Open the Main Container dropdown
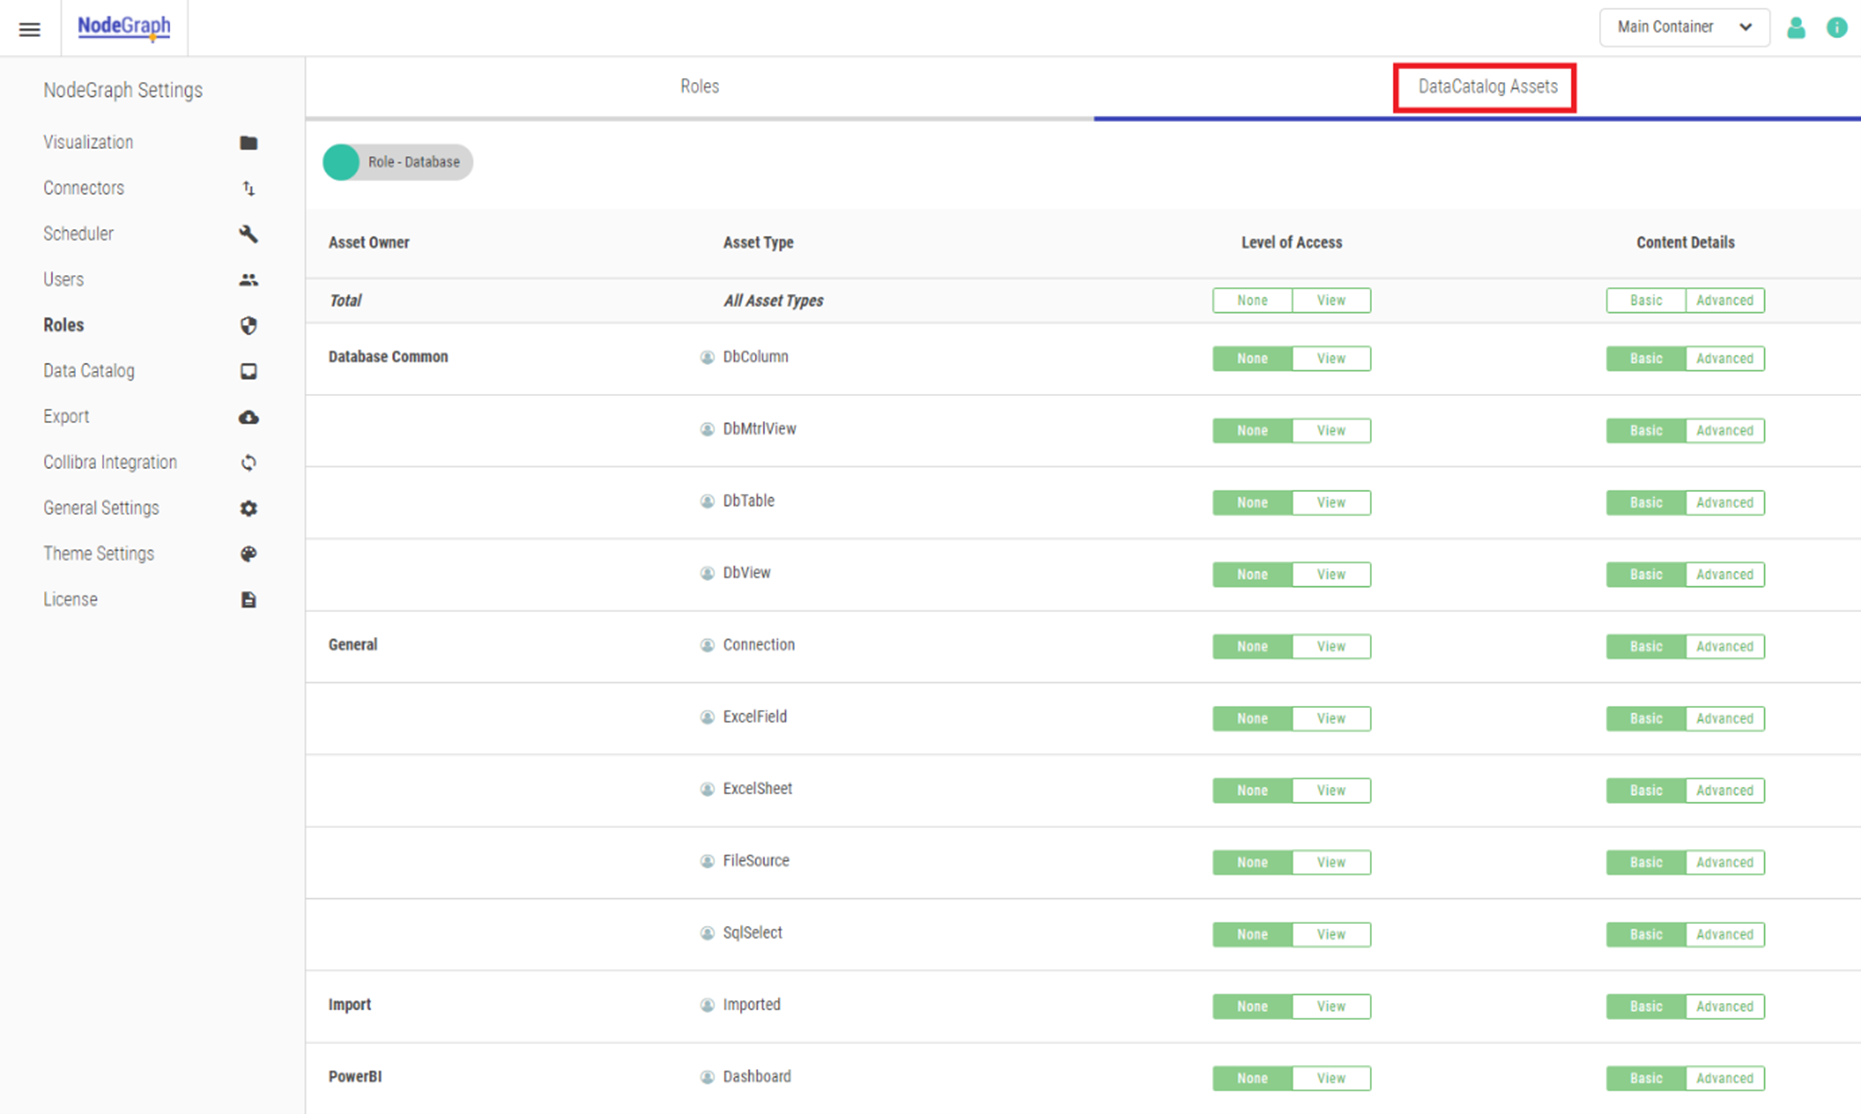The image size is (1861, 1114). click(1684, 27)
